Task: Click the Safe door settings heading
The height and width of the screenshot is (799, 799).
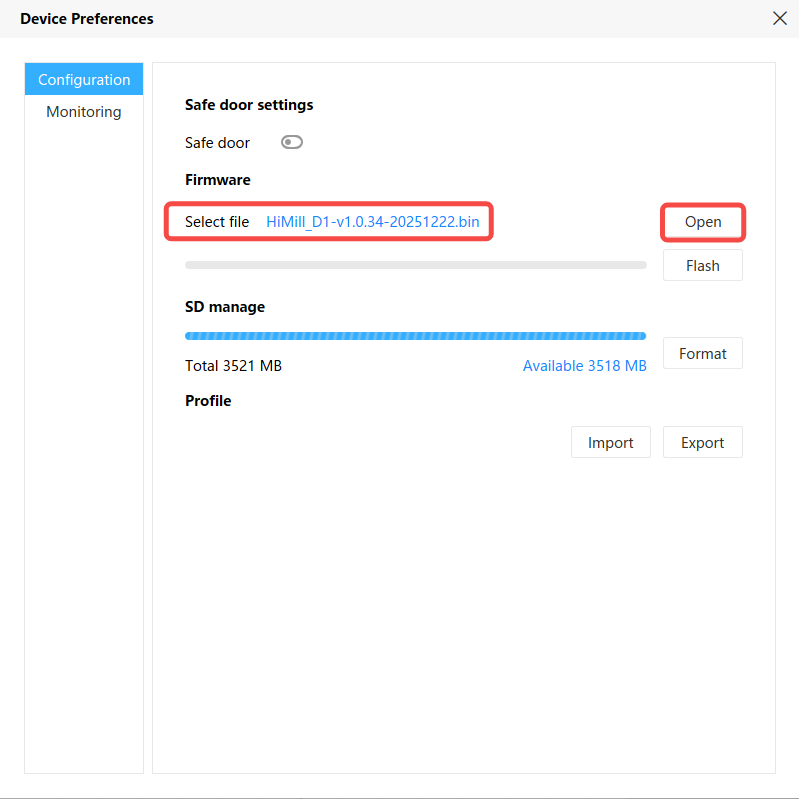Action: tap(249, 105)
